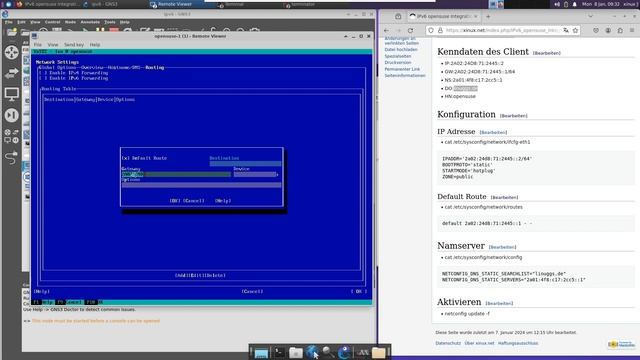Open battery indicator in top panel
This screenshot has width=640, height=360.
click(x=566, y=4)
